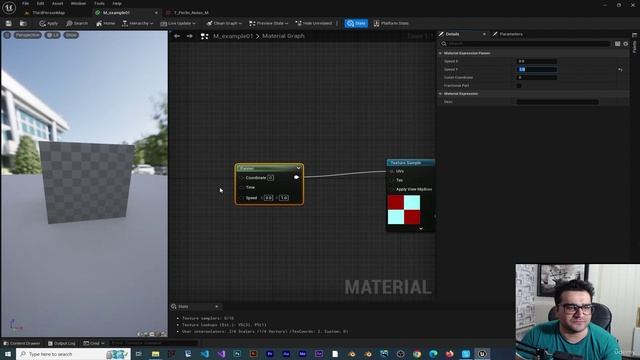Image resolution: width=640 pixels, height=360 pixels.
Task: Click the Time input pin on Panner node
Action: pyautogui.click(x=242, y=187)
